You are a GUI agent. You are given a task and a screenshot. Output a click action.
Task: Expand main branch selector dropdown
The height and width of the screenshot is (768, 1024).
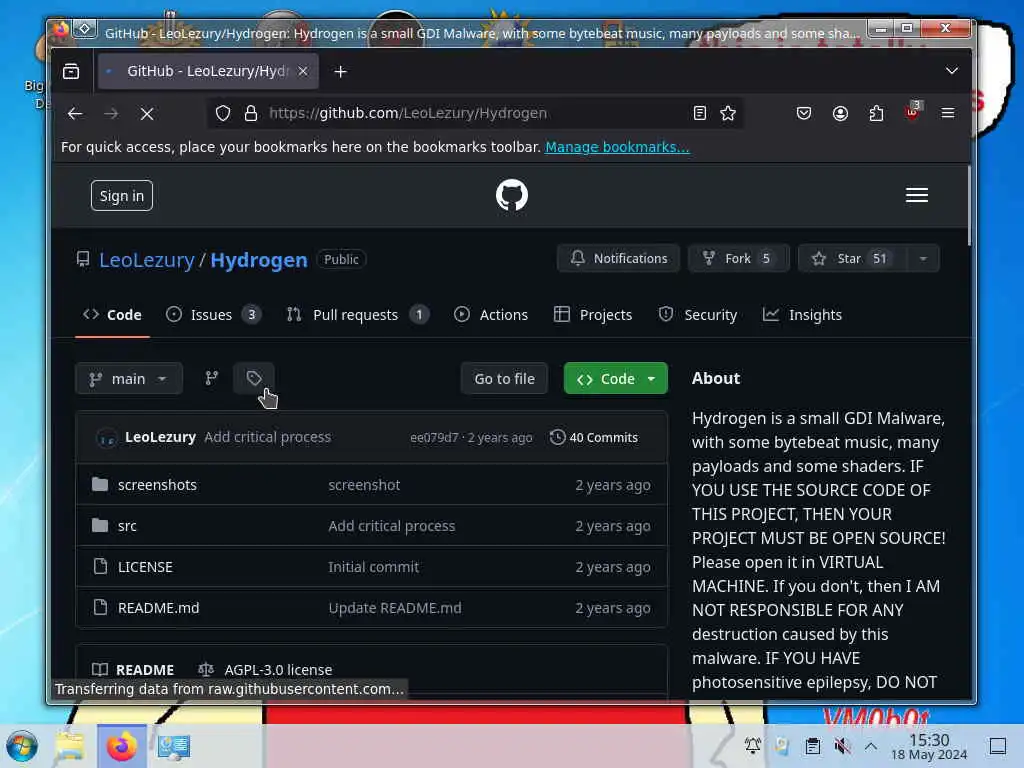[129, 379]
